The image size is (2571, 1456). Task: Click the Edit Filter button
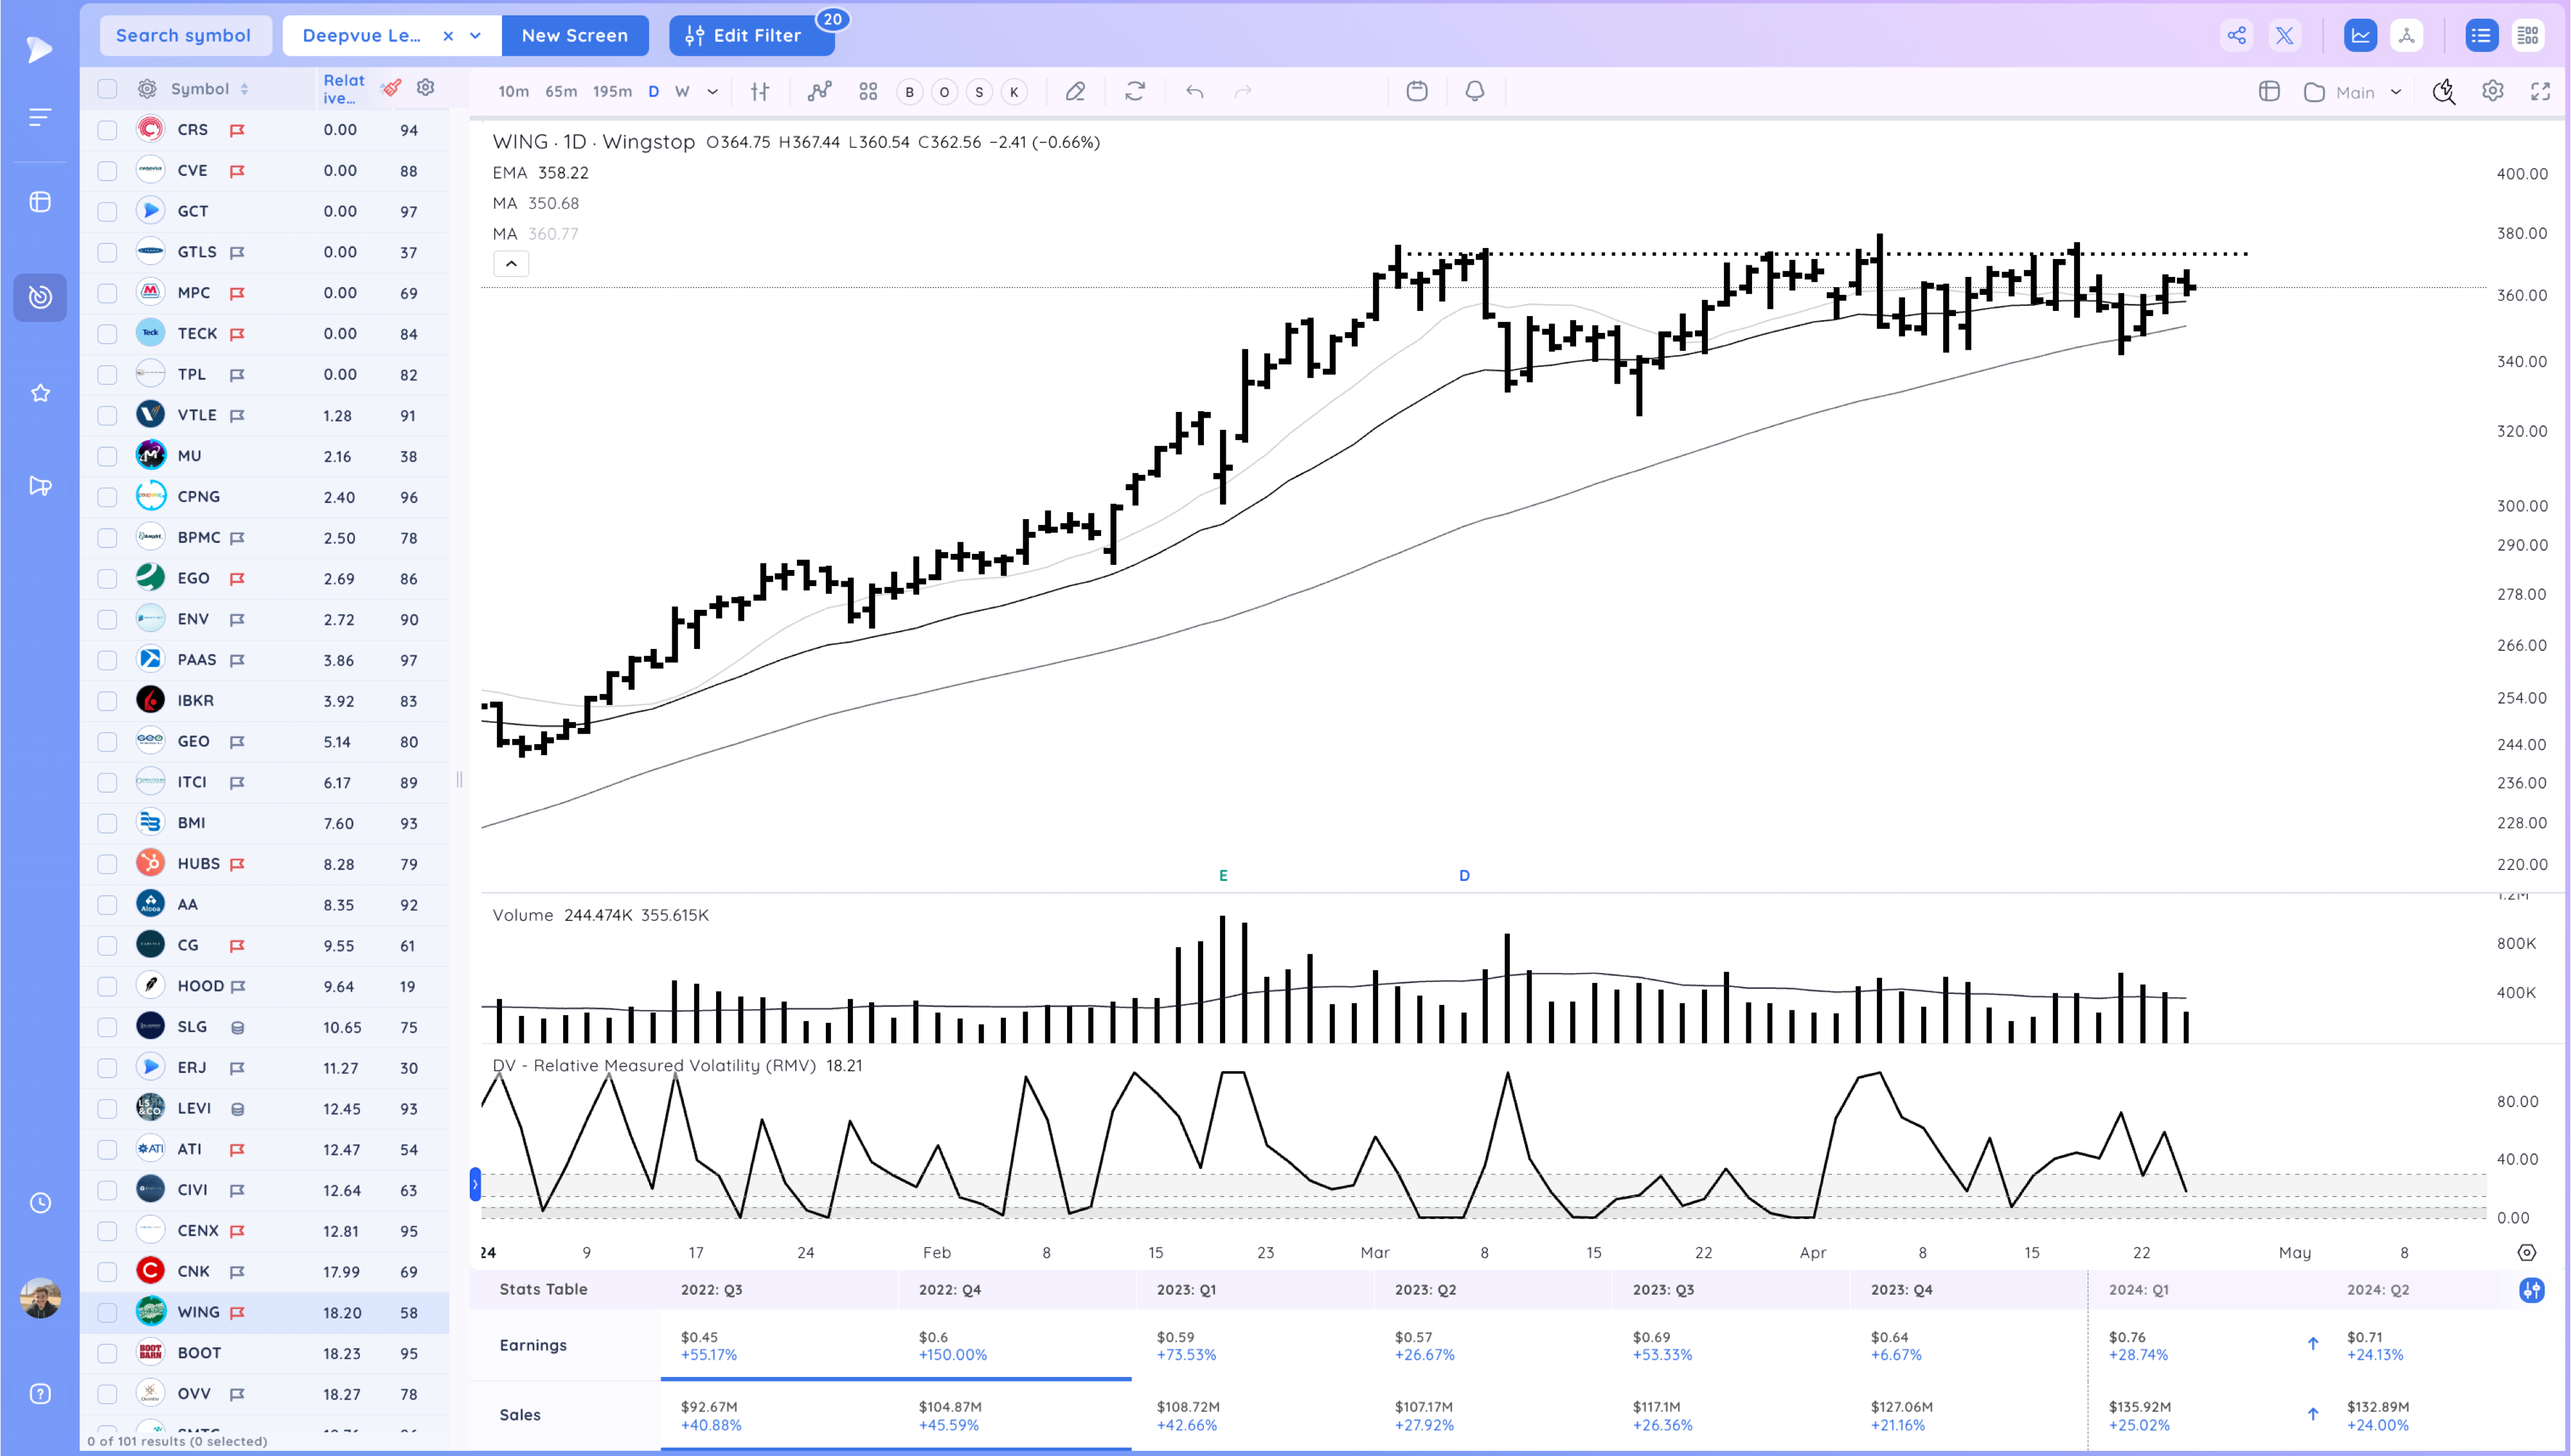[x=751, y=36]
